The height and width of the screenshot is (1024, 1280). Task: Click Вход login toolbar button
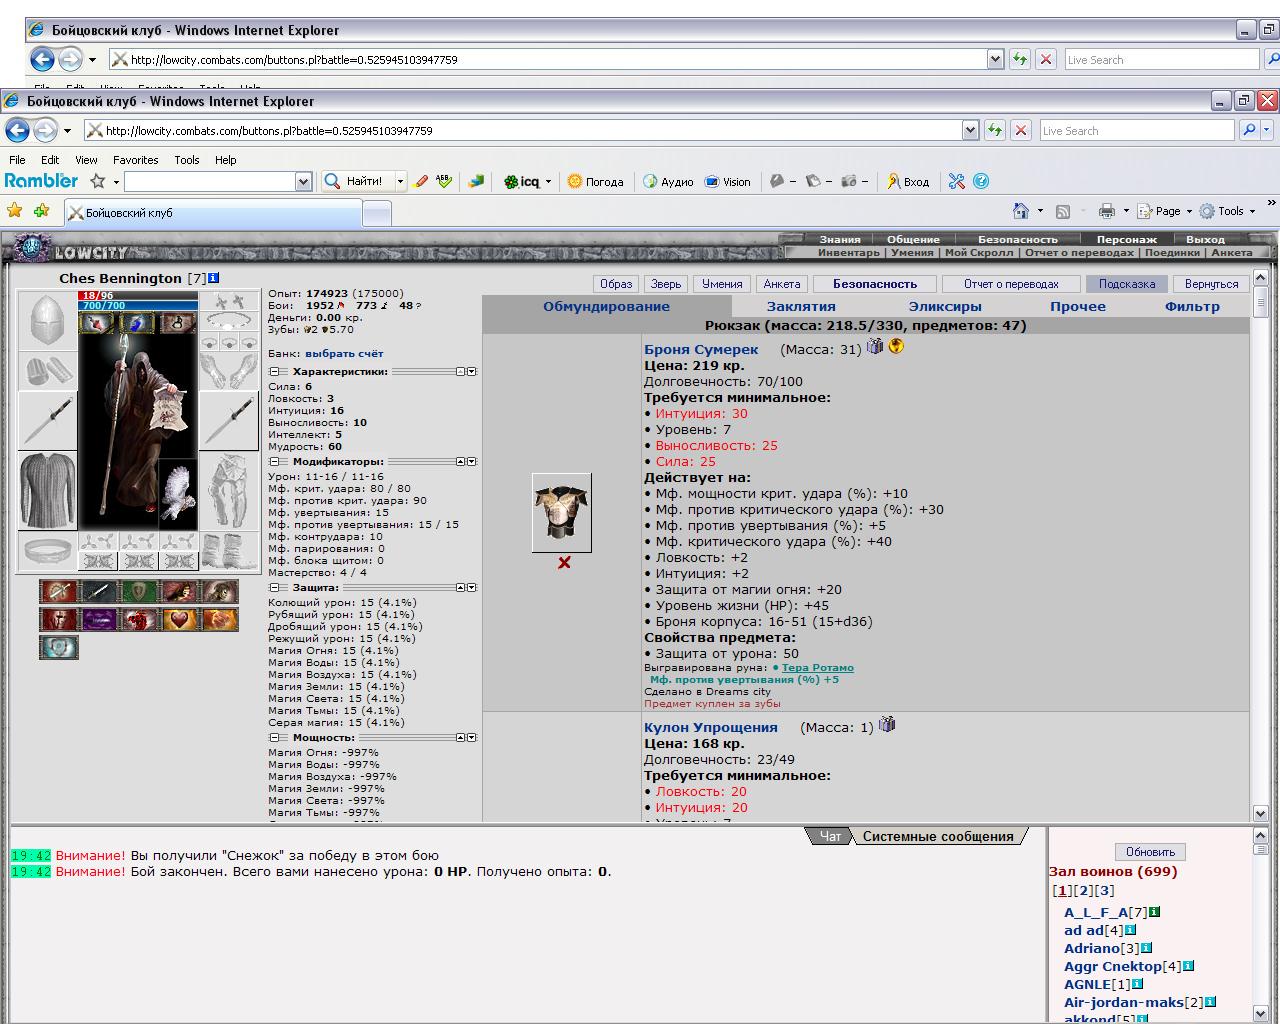point(908,181)
